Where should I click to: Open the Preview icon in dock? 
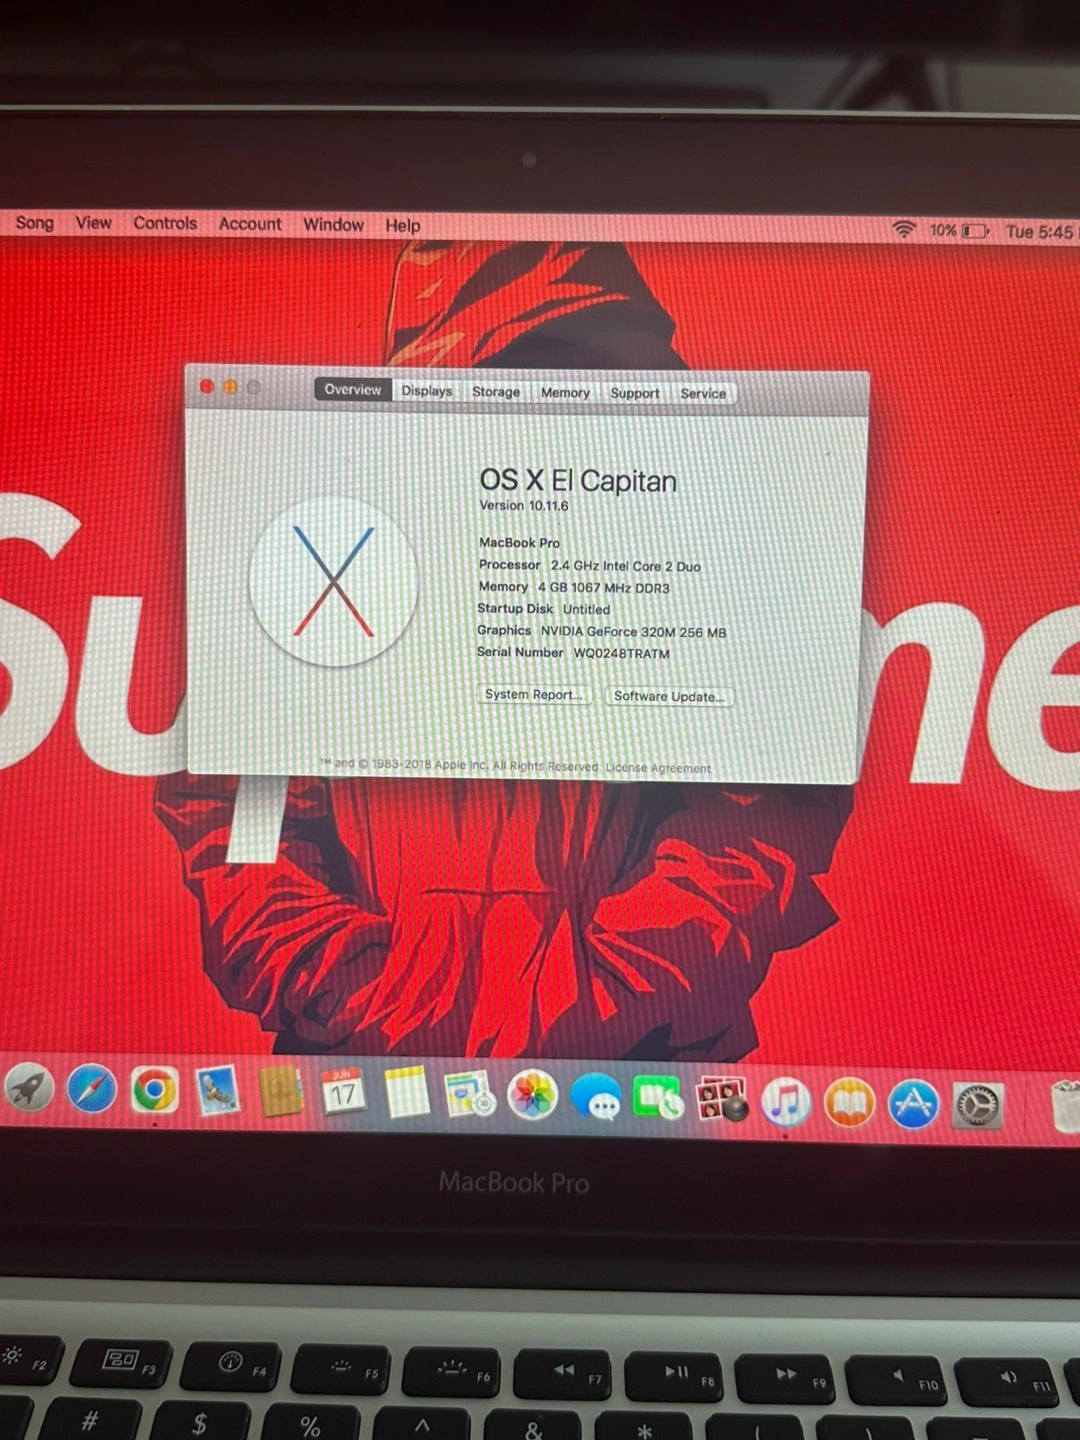coord(469,1095)
